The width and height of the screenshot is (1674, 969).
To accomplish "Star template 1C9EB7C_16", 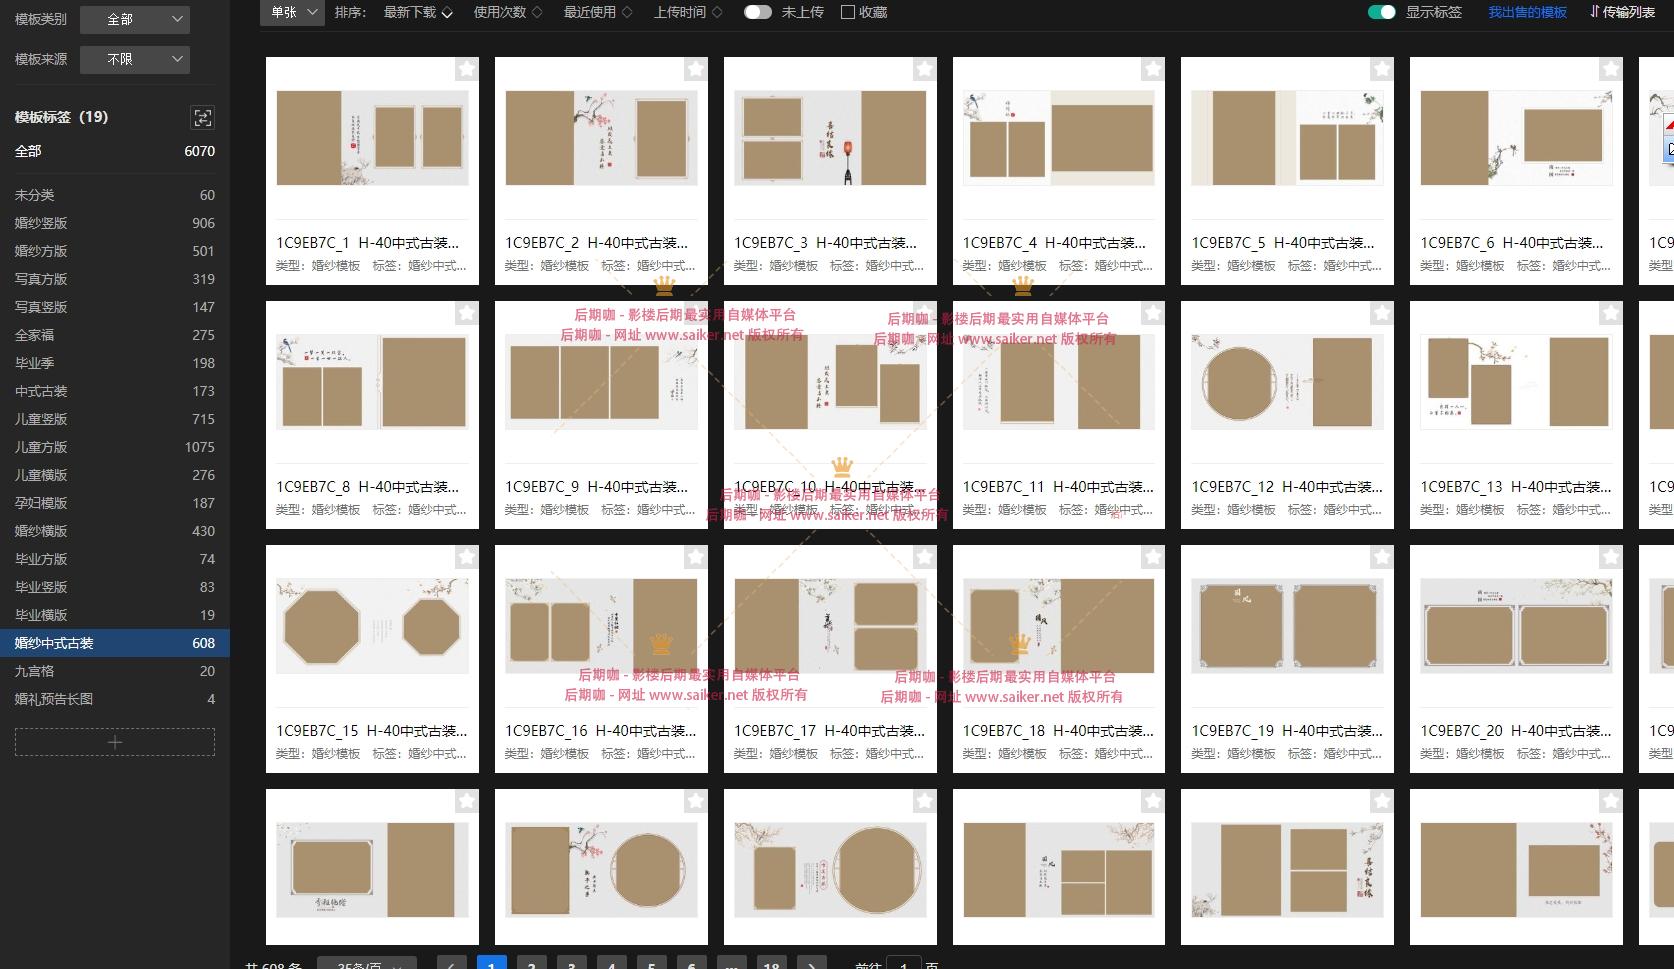I will pos(696,557).
